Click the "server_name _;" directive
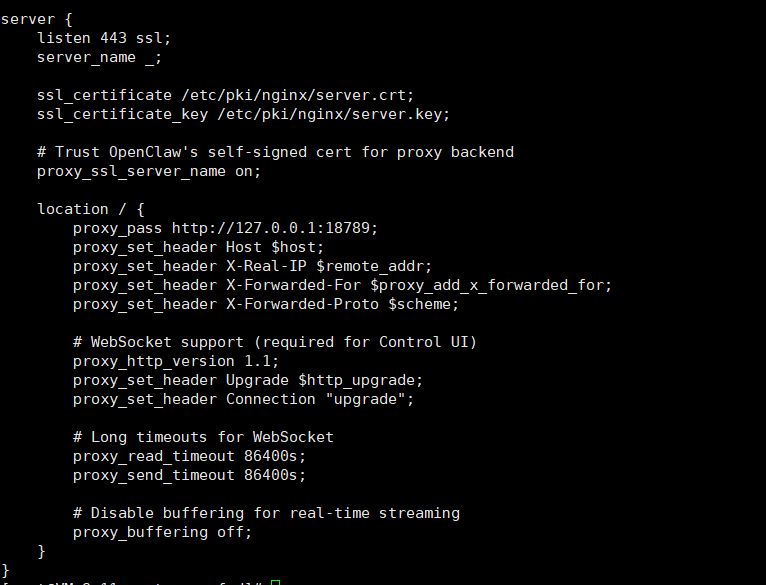766x585 pixels. click(x=99, y=57)
